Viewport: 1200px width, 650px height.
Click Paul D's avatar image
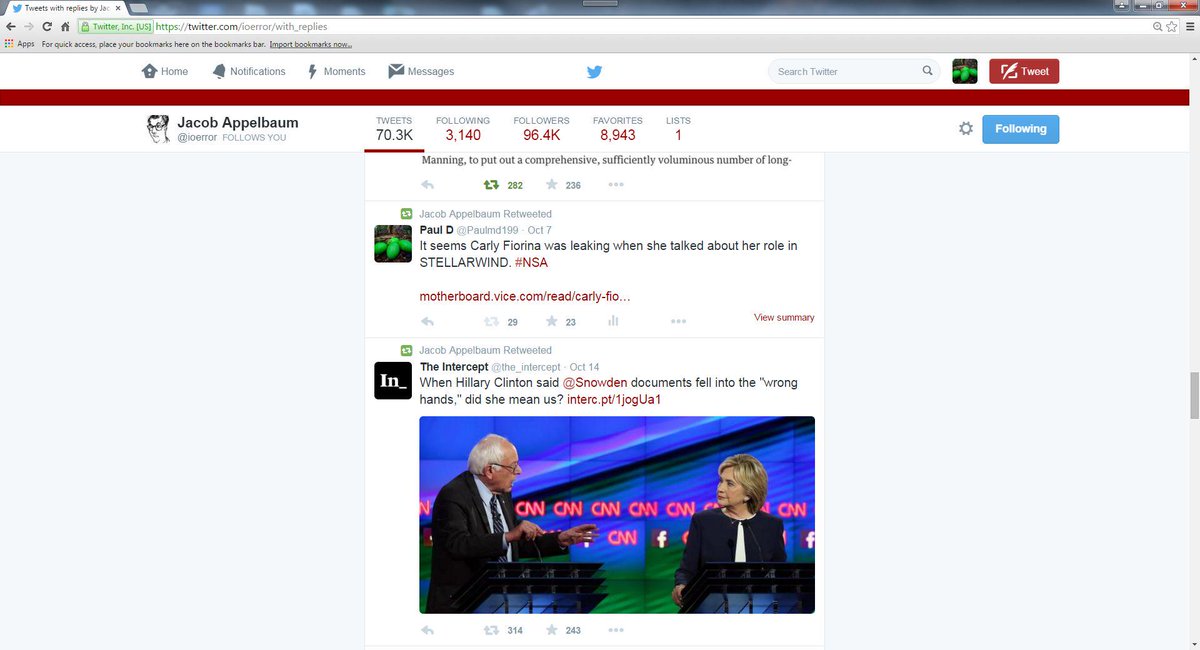point(393,243)
